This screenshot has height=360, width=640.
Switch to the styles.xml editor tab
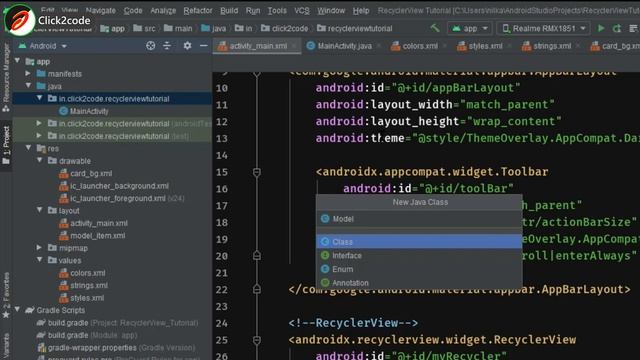point(484,46)
